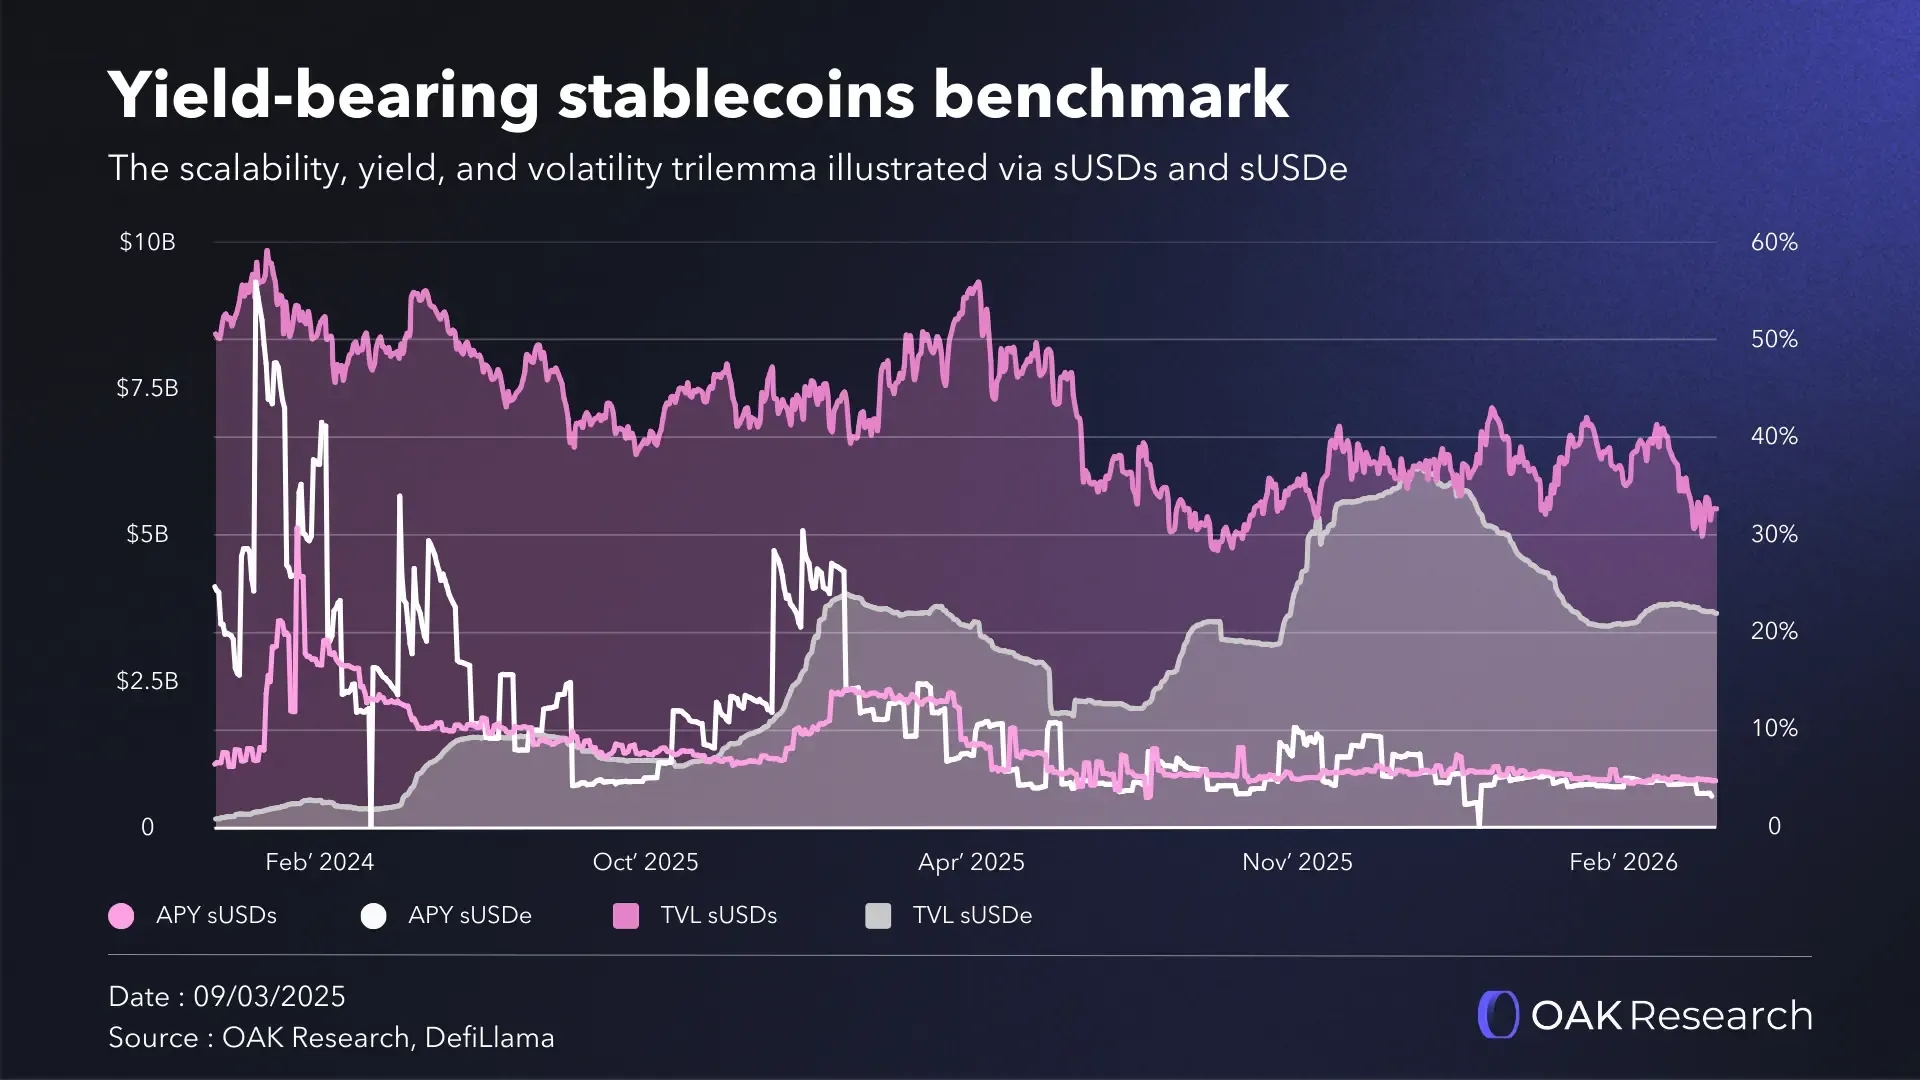Click the TVL sUSDe gray square swatch
This screenshot has height=1080, width=1920.
[x=878, y=916]
